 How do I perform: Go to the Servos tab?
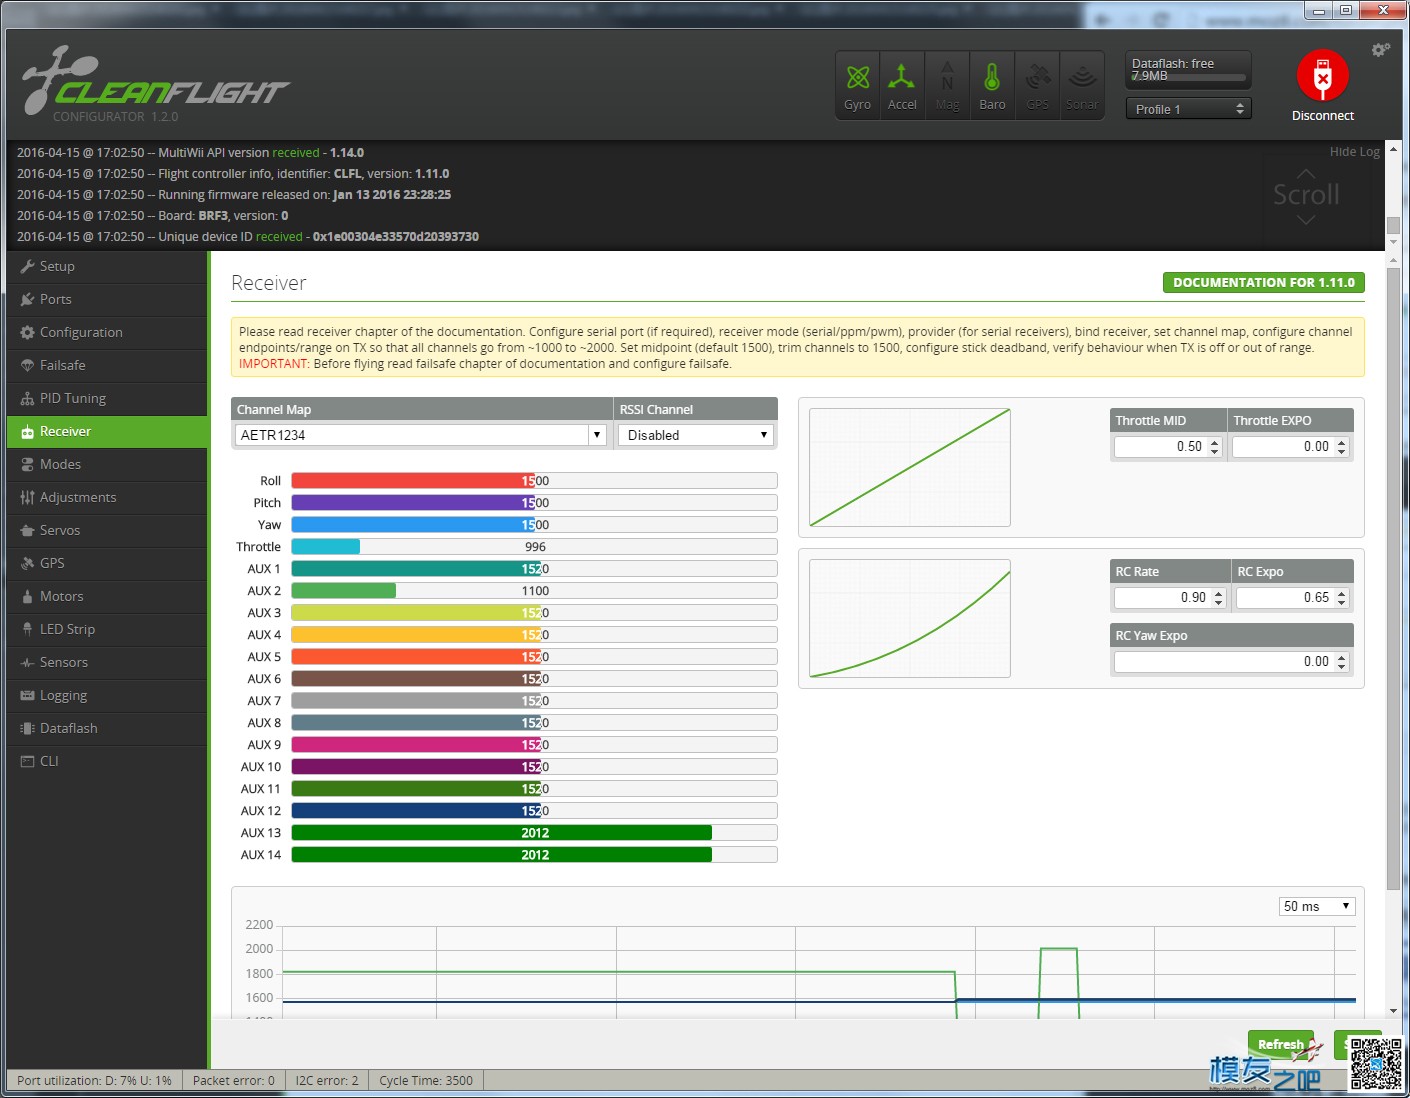[x=107, y=530]
